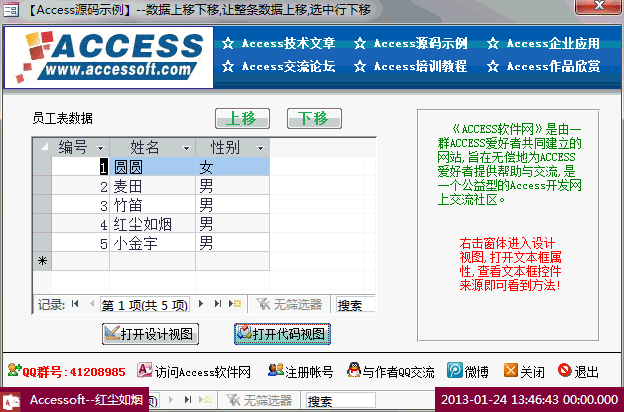The width and height of the screenshot is (624, 412).
Task: Click the outer form's 搜索 box at bottom
Action: 341,400
